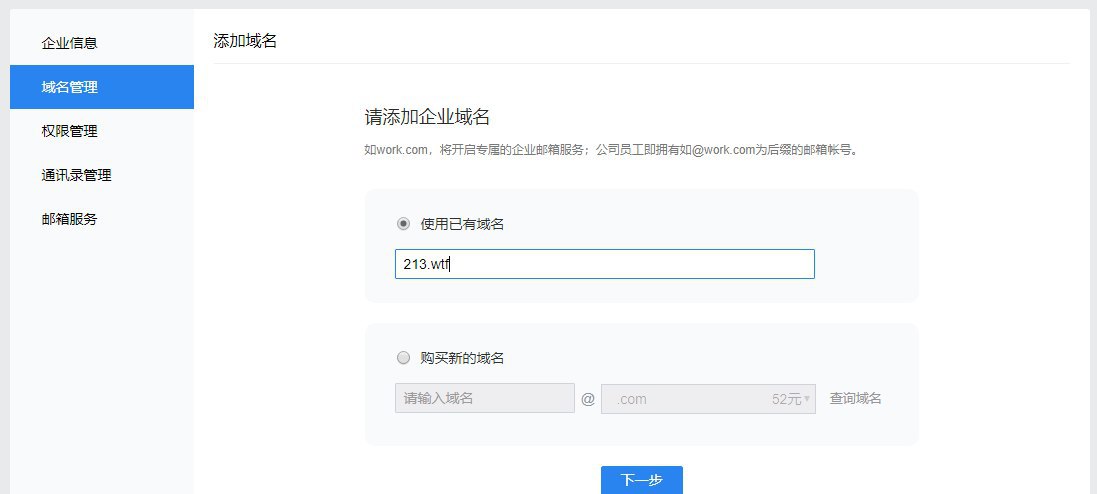This screenshot has width=1097, height=494.
Task: Click the 添加域名 page heading
Action: [x=245, y=41]
